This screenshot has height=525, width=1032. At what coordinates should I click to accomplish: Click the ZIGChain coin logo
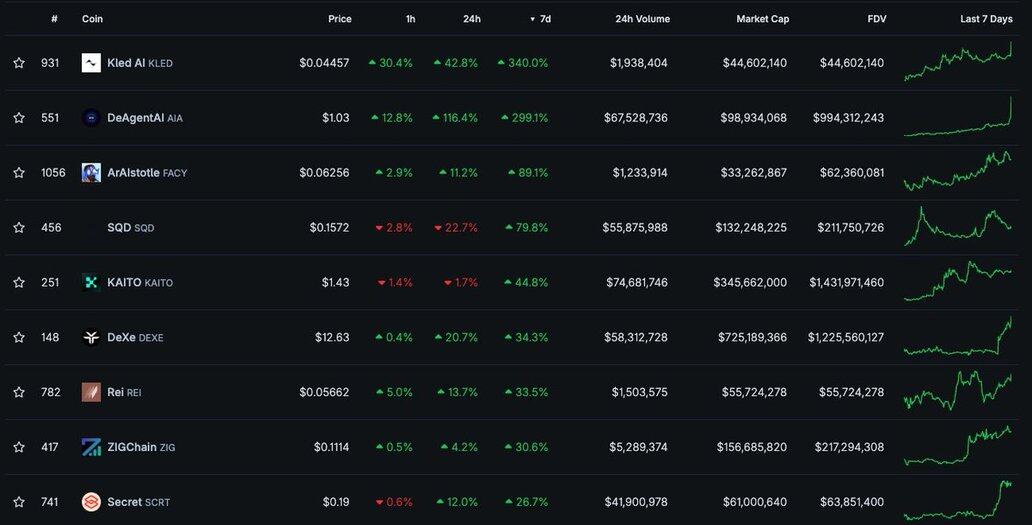tap(91, 447)
